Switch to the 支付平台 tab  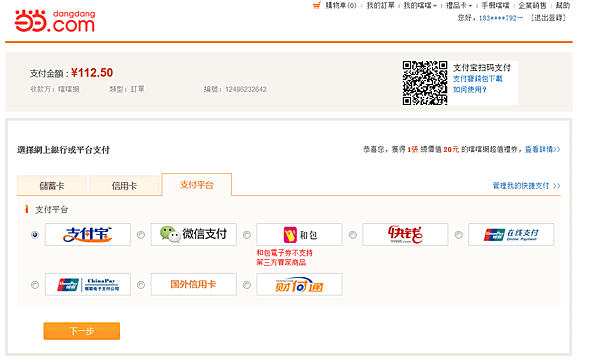tap(197, 185)
